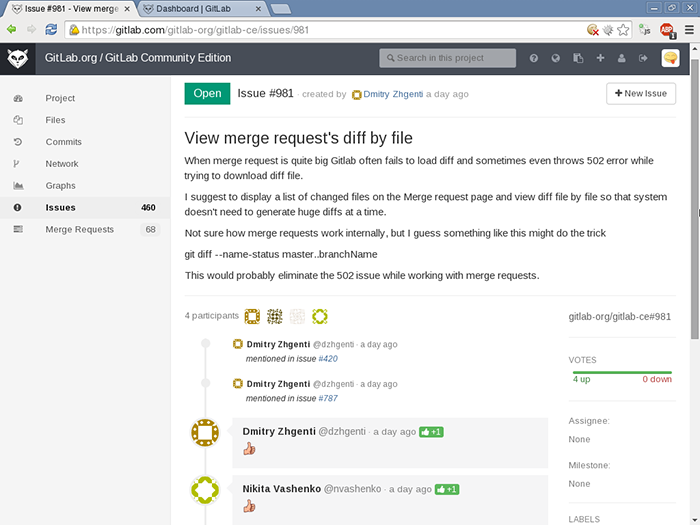Viewport: 700px width, 525px height.
Task: Click the Open status badge
Action: point(207,94)
